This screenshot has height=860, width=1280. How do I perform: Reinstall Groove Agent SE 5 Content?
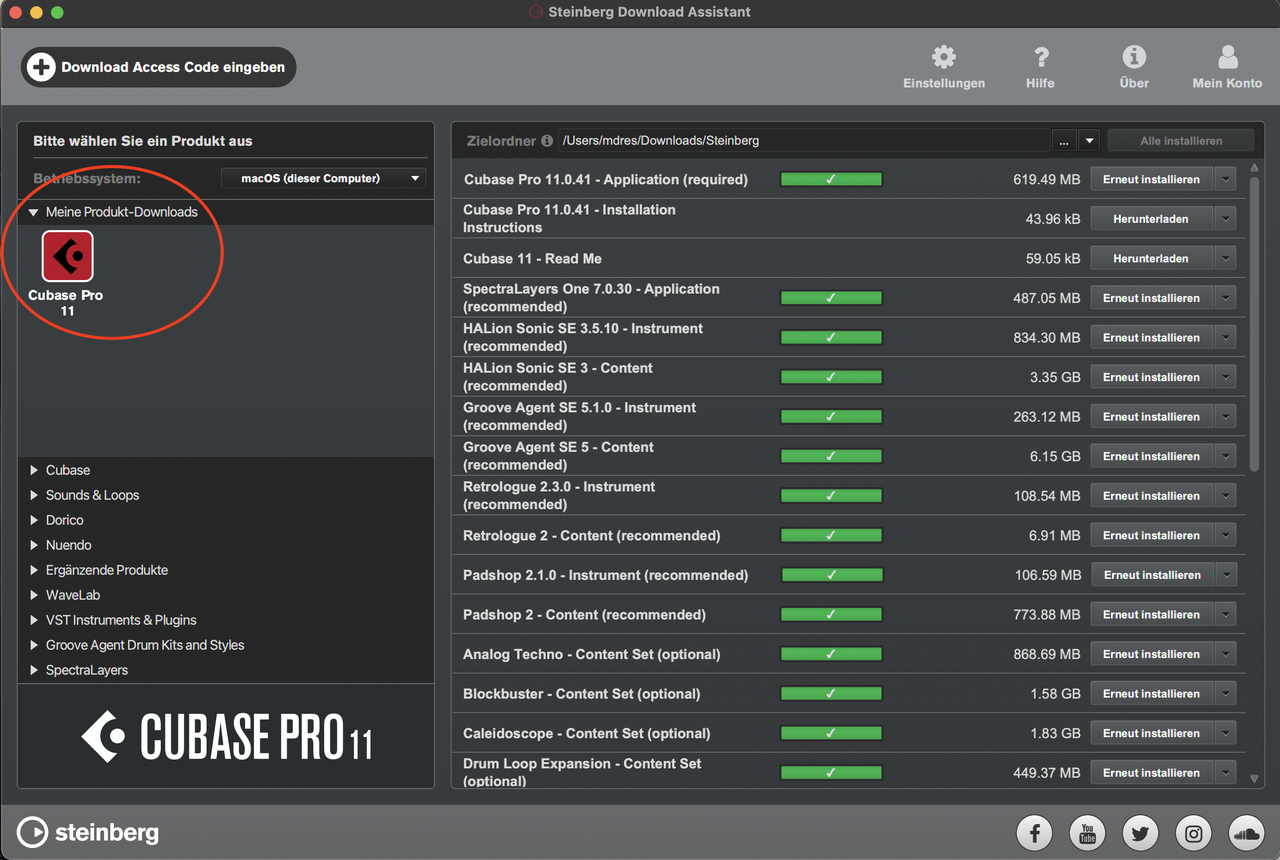(1151, 456)
